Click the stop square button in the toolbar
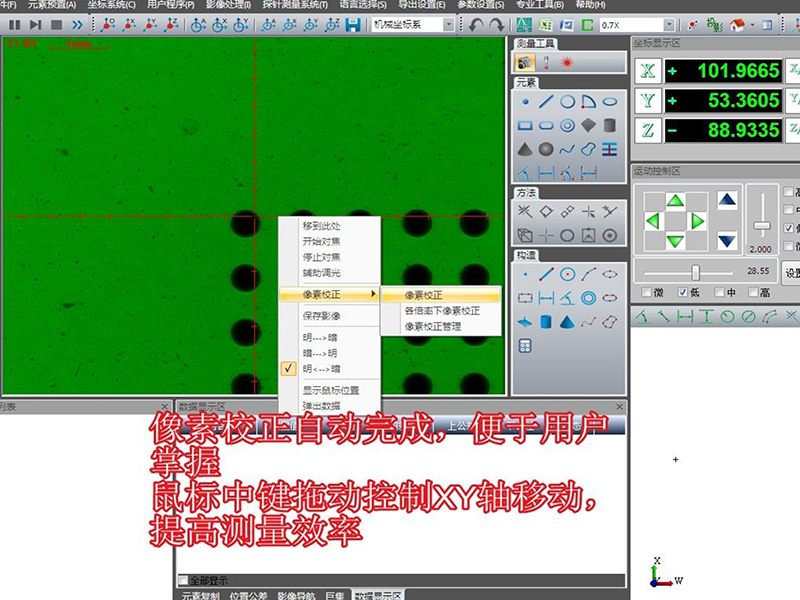800x600 pixels. pyautogui.click(x=56, y=24)
